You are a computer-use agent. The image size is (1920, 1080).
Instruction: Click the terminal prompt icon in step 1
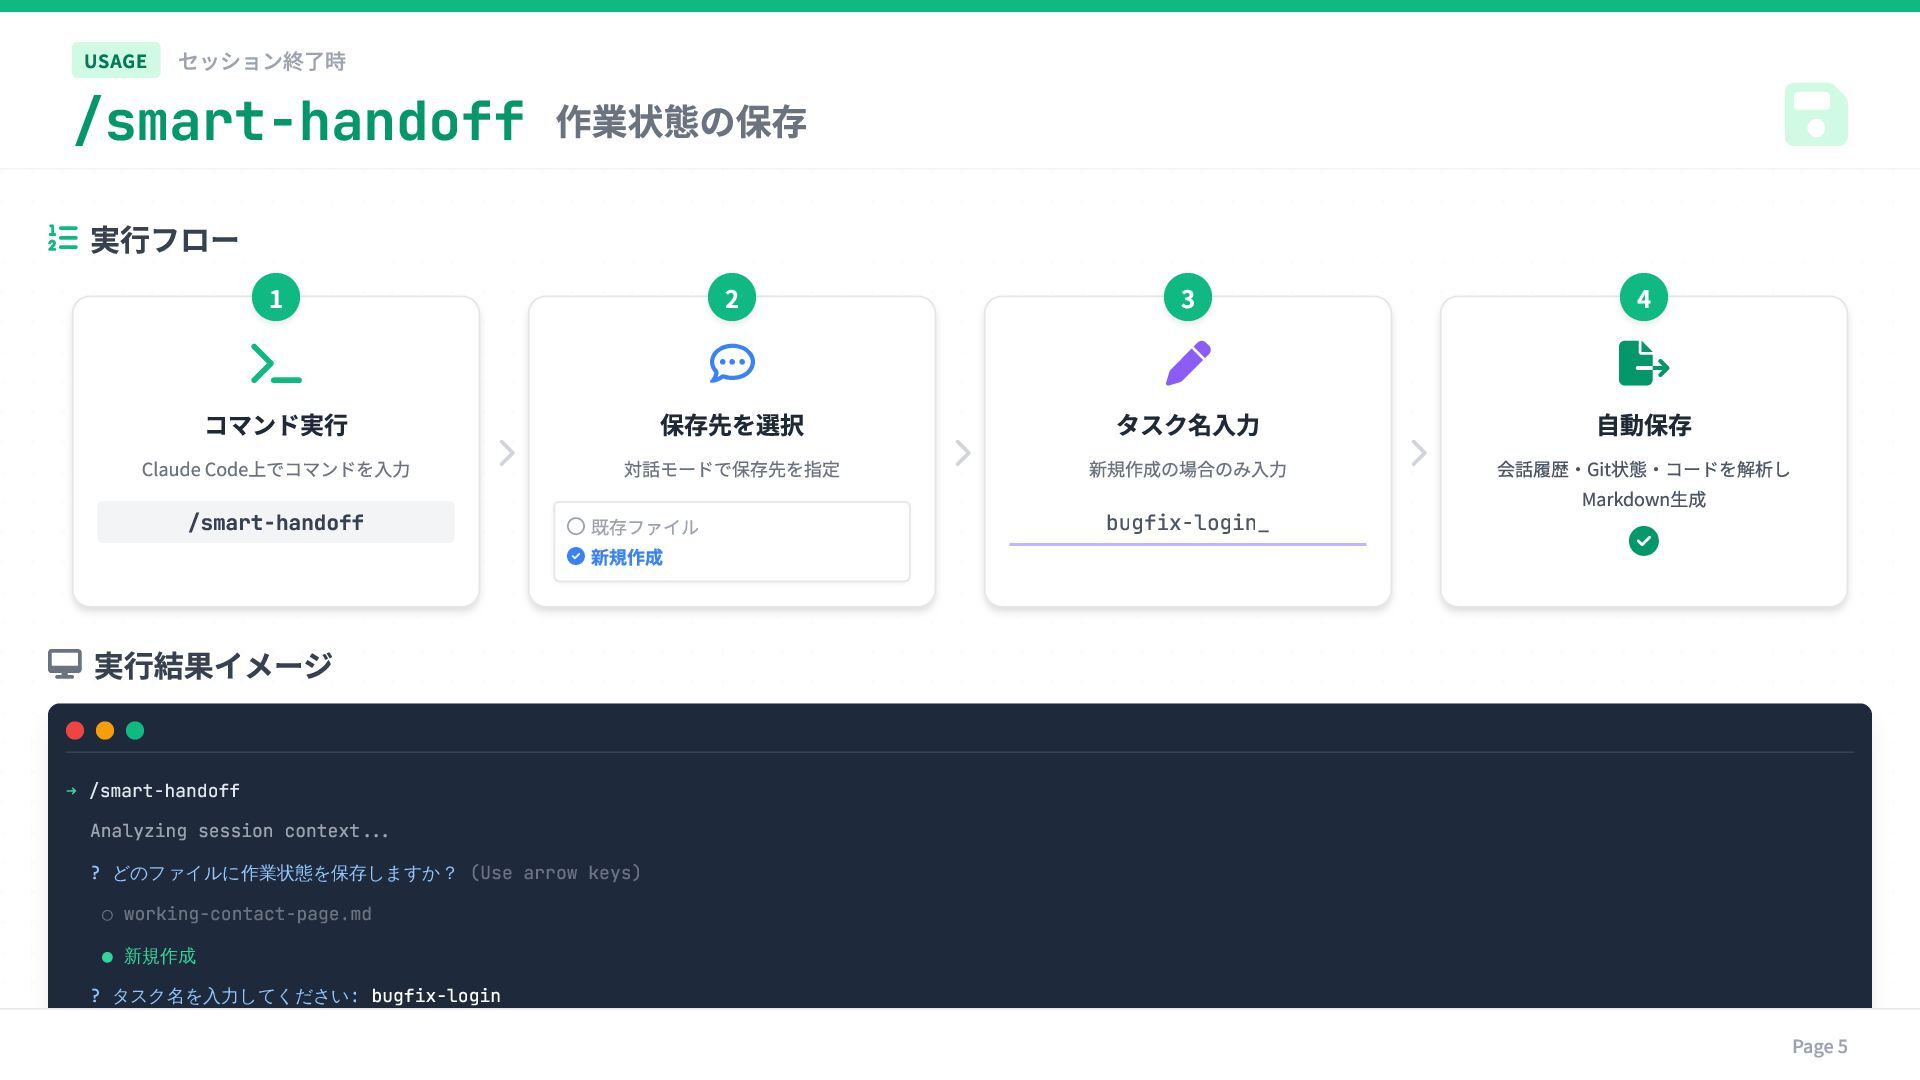tap(276, 364)
